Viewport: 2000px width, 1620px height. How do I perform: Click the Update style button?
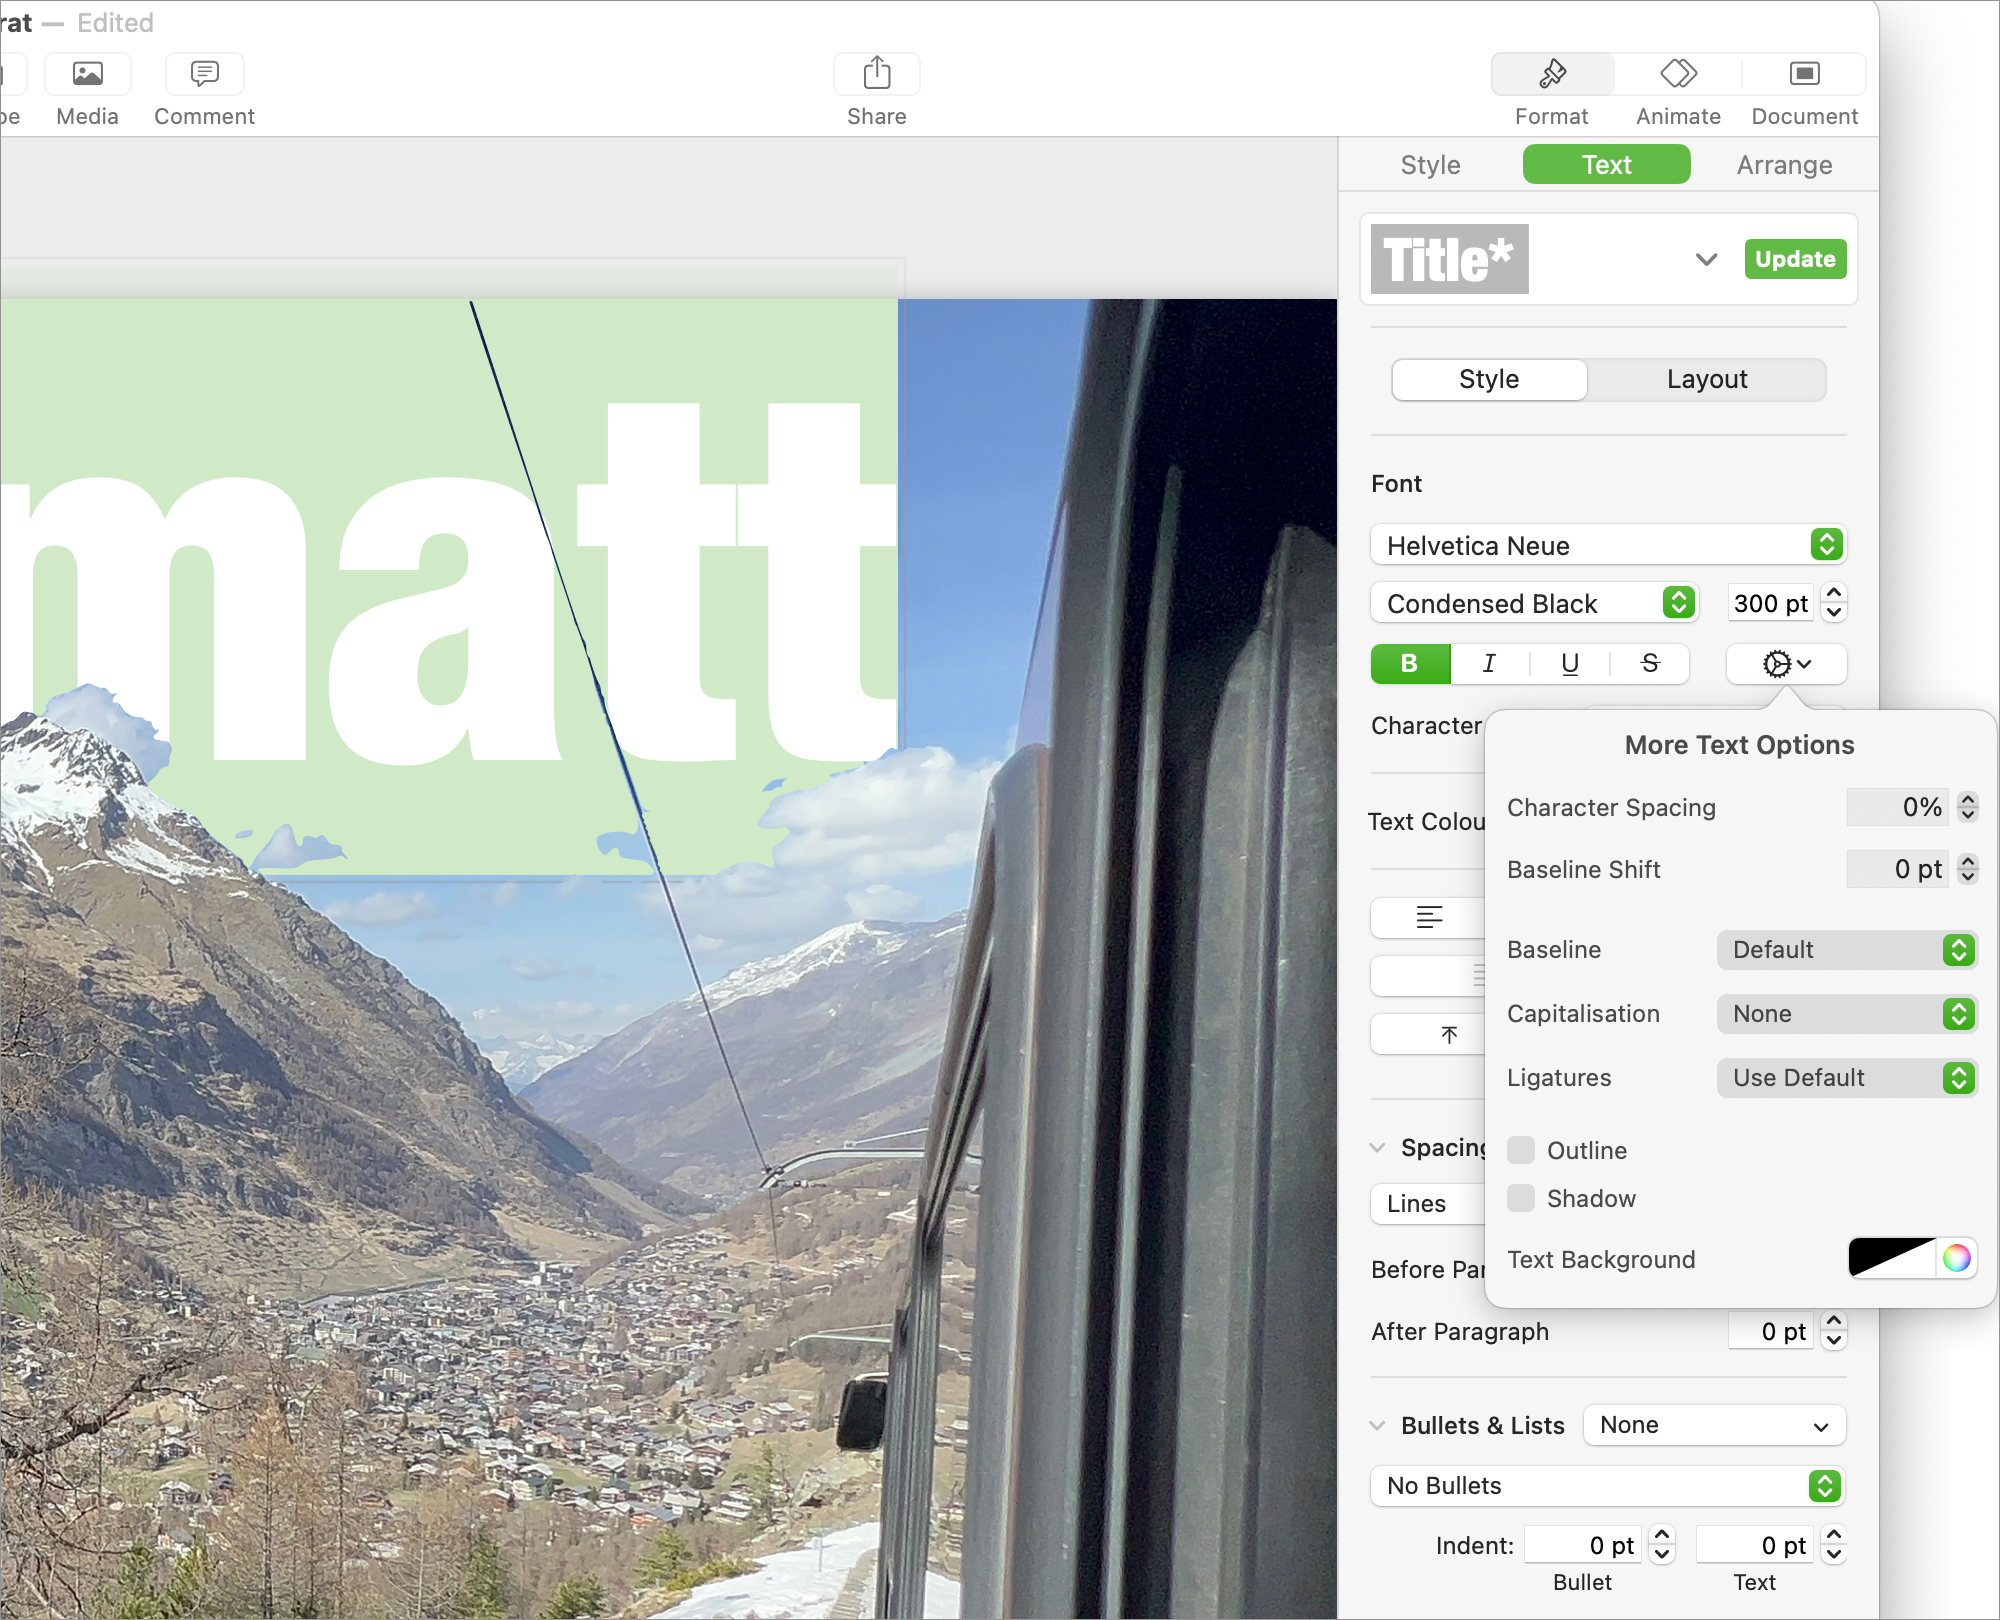click(x=1795, y=259)
